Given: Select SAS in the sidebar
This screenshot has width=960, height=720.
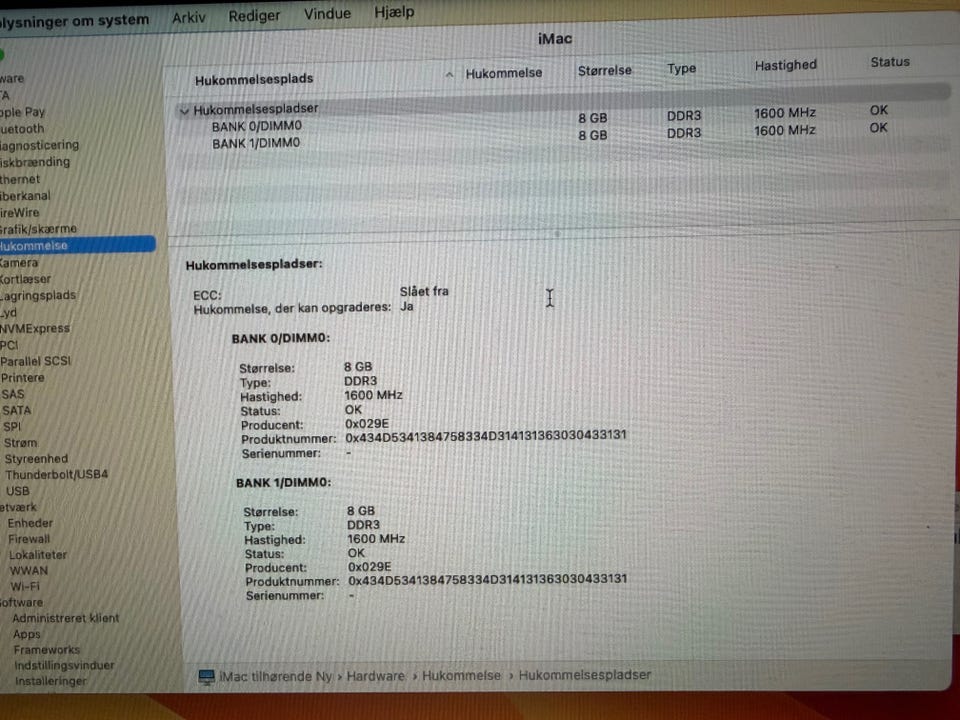Looking at the screenshot, I should pos(13,394).
